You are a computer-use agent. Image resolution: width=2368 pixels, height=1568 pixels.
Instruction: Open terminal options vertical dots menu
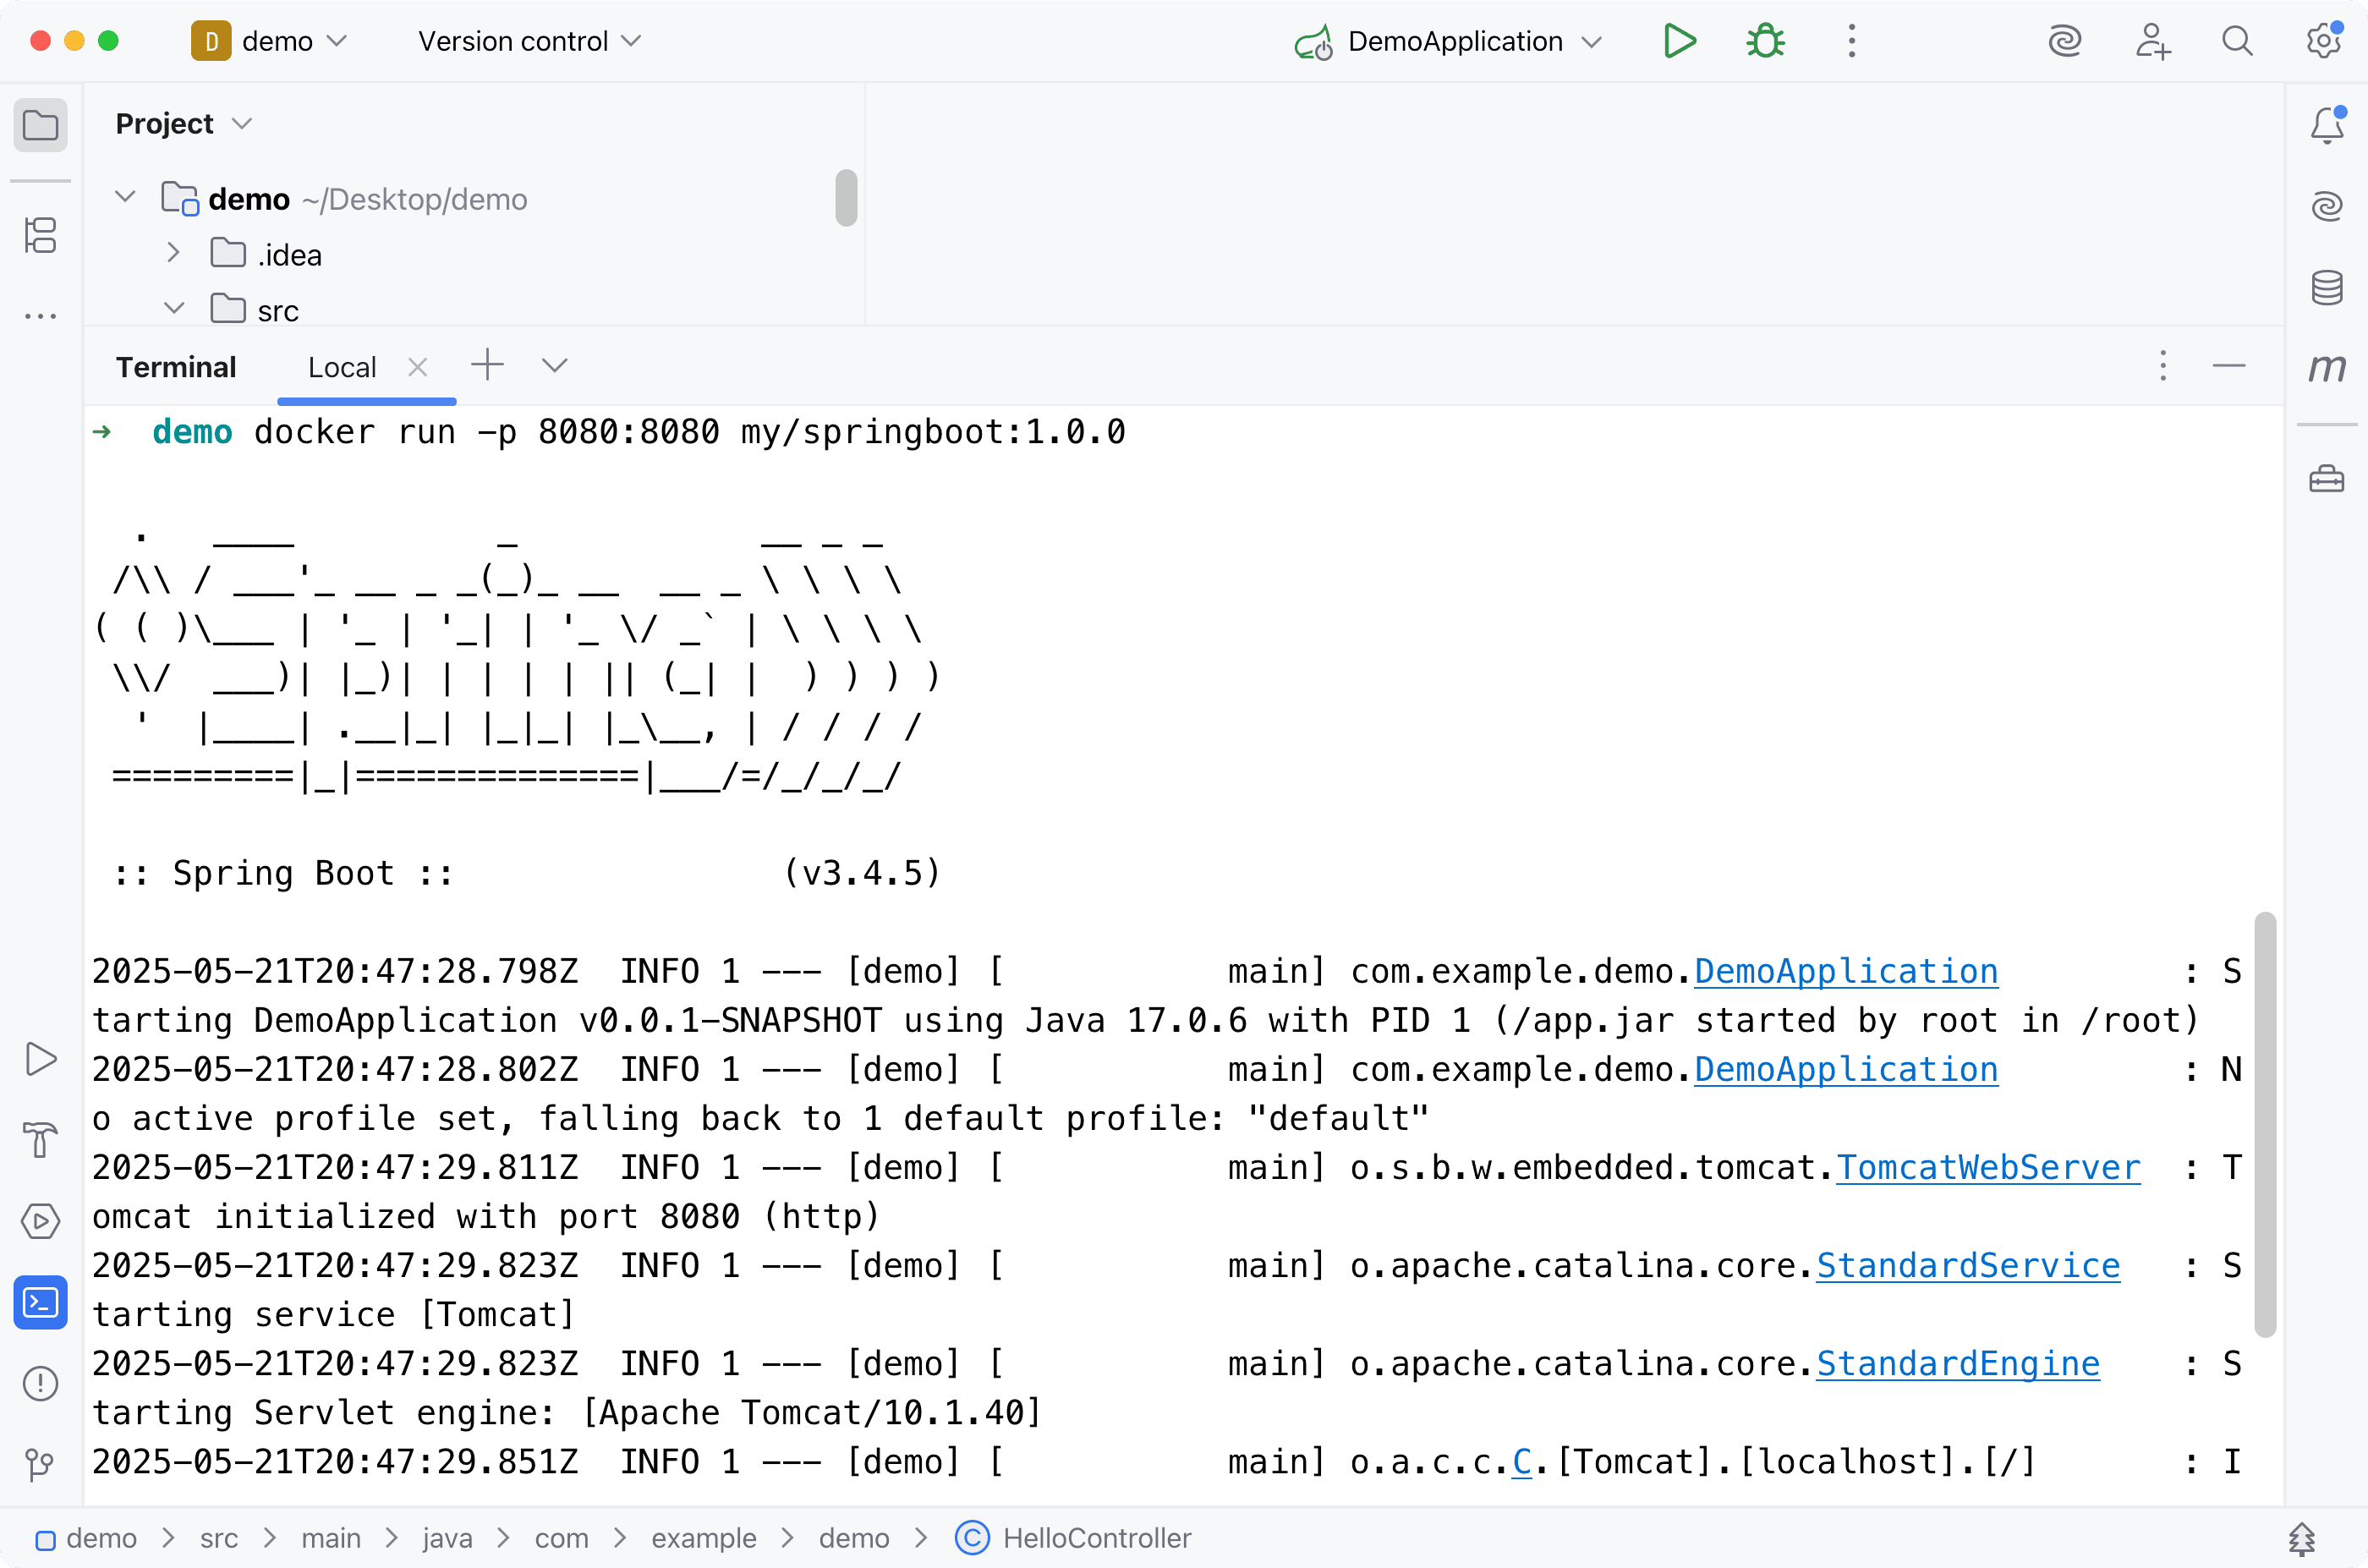pos(2163,366)
